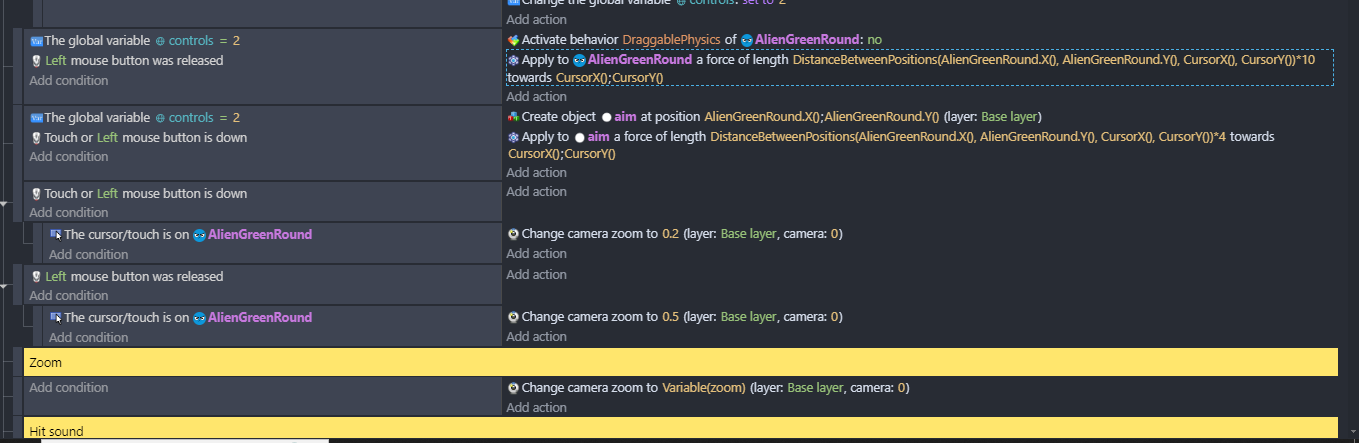Edit the 0.5 camera zoom value
The image size is (1359, 443).
(670, 317)
